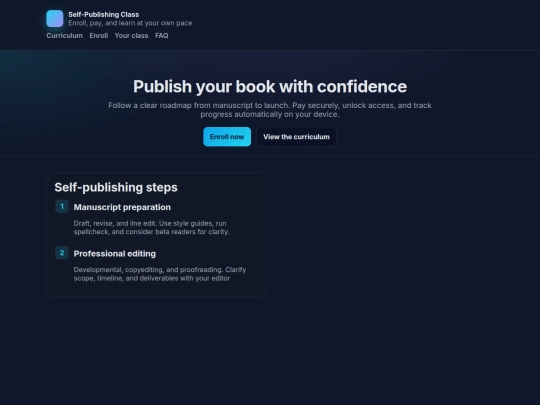This screenshot has width=540, height=405.
Task: Jump to the FAQ nav link
Action: pos(162,36)
